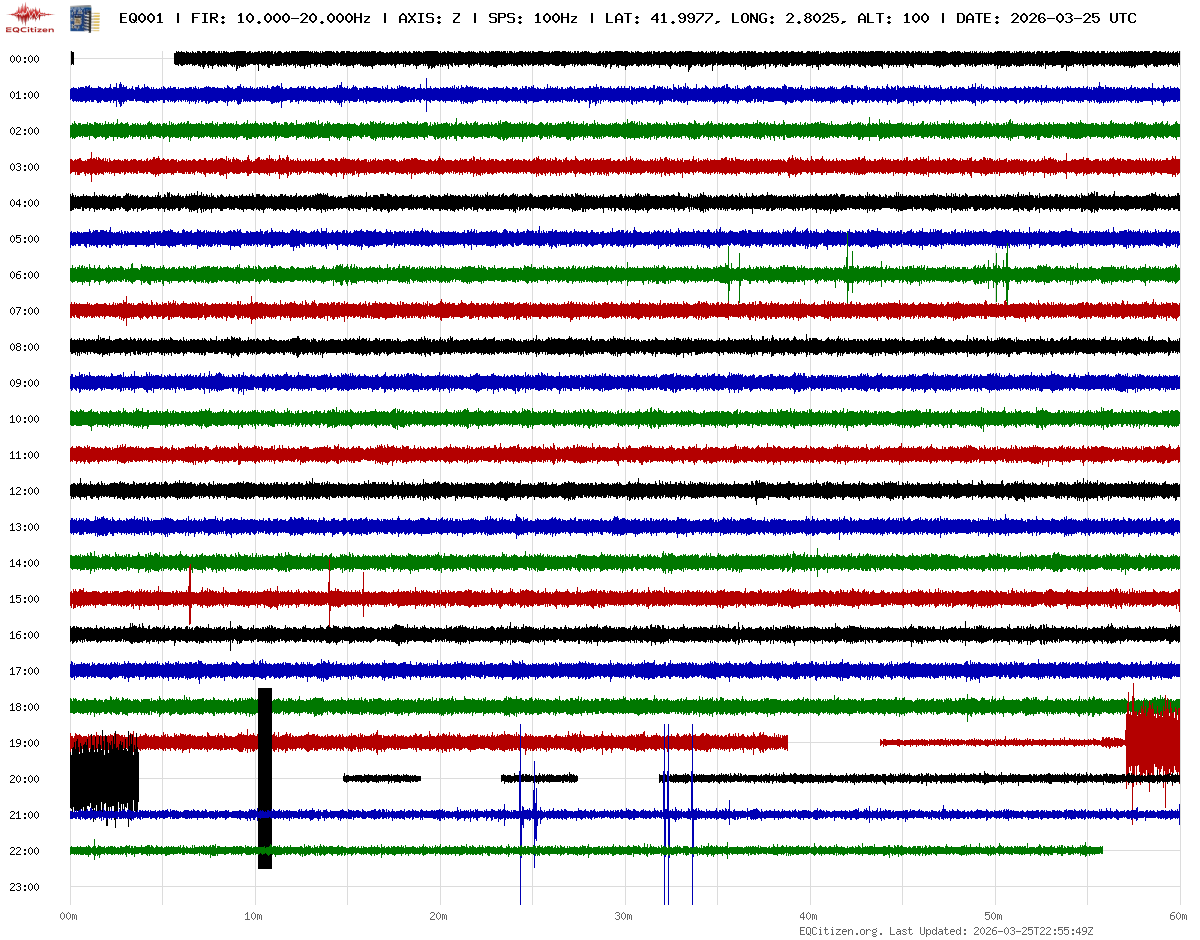The image size is (1200, 940).
Task: Select the 06:00 hour row label
Action: [24, 275]
